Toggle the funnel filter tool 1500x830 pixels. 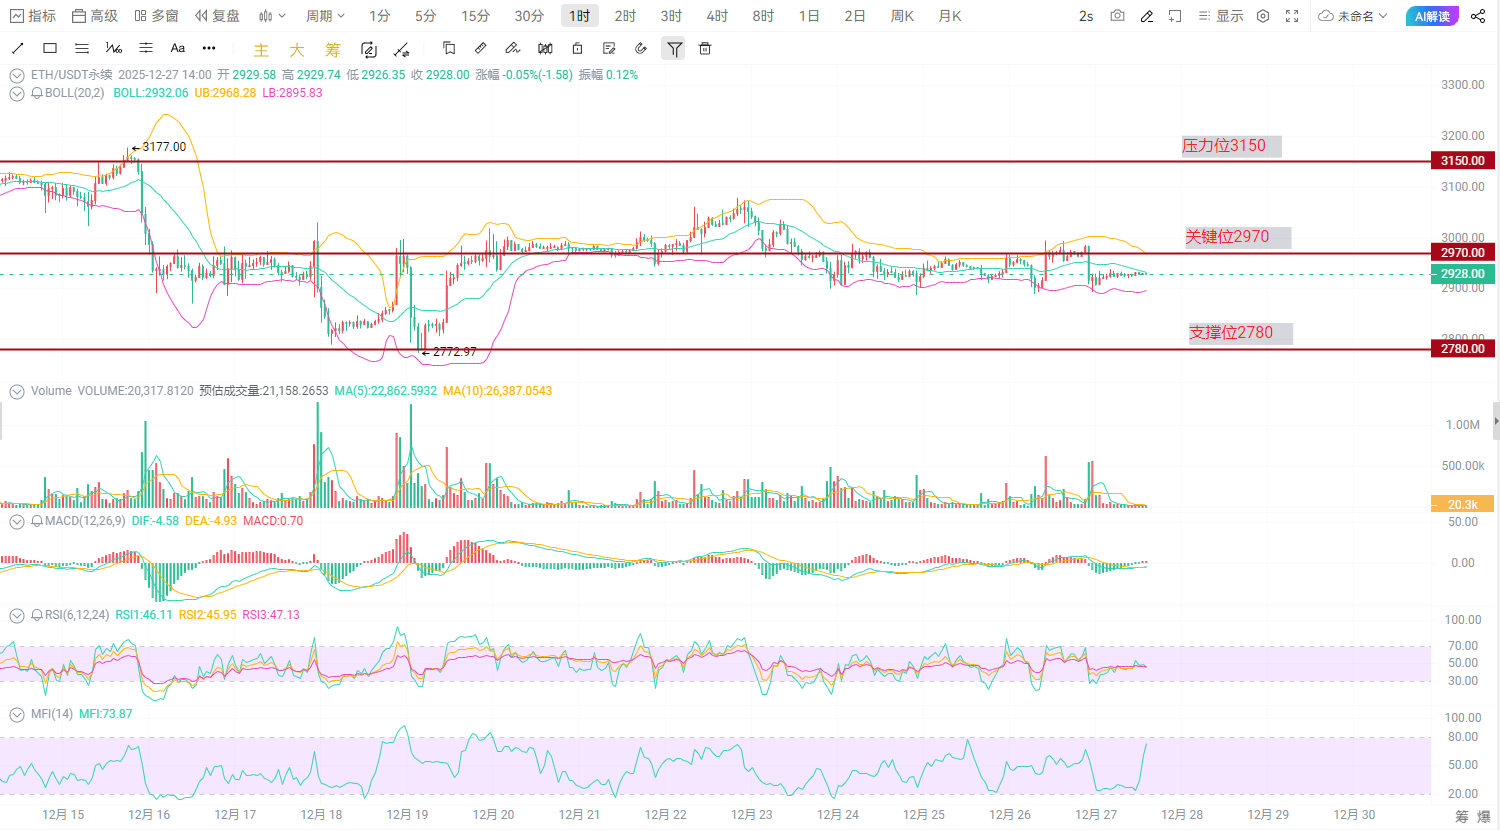(x=675, y=48)
